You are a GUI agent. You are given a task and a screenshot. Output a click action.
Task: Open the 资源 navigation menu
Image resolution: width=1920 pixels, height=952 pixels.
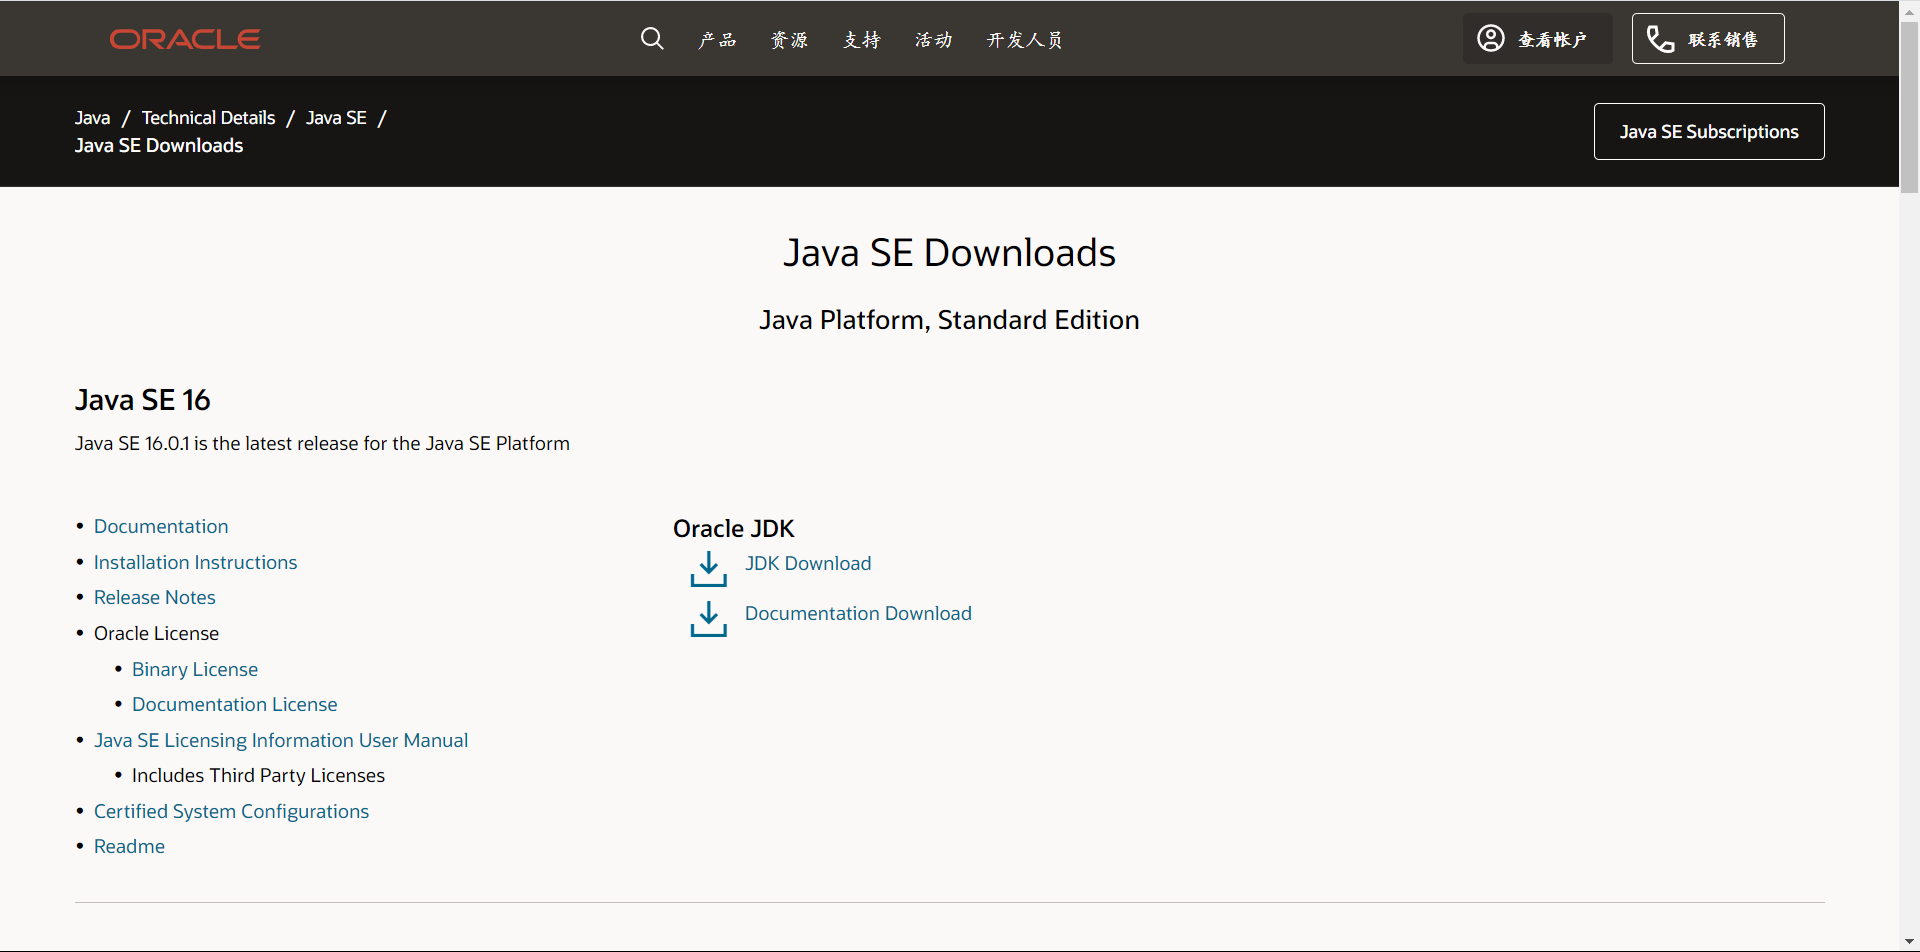pyautogui.click(x=789, y=40)
